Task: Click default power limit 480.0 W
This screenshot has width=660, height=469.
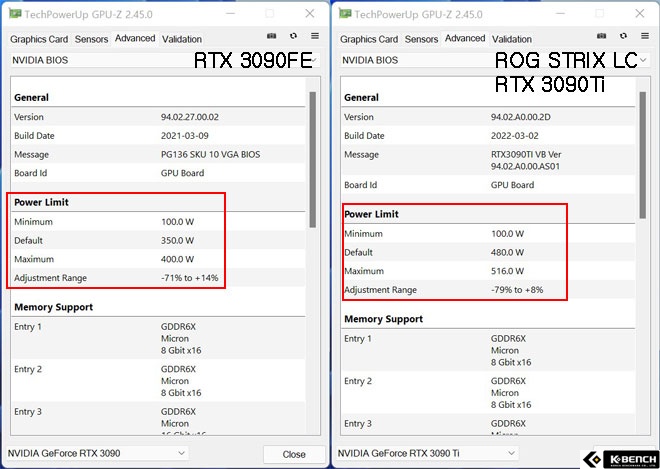Action: pyautogui.click(x=507, y=252)
